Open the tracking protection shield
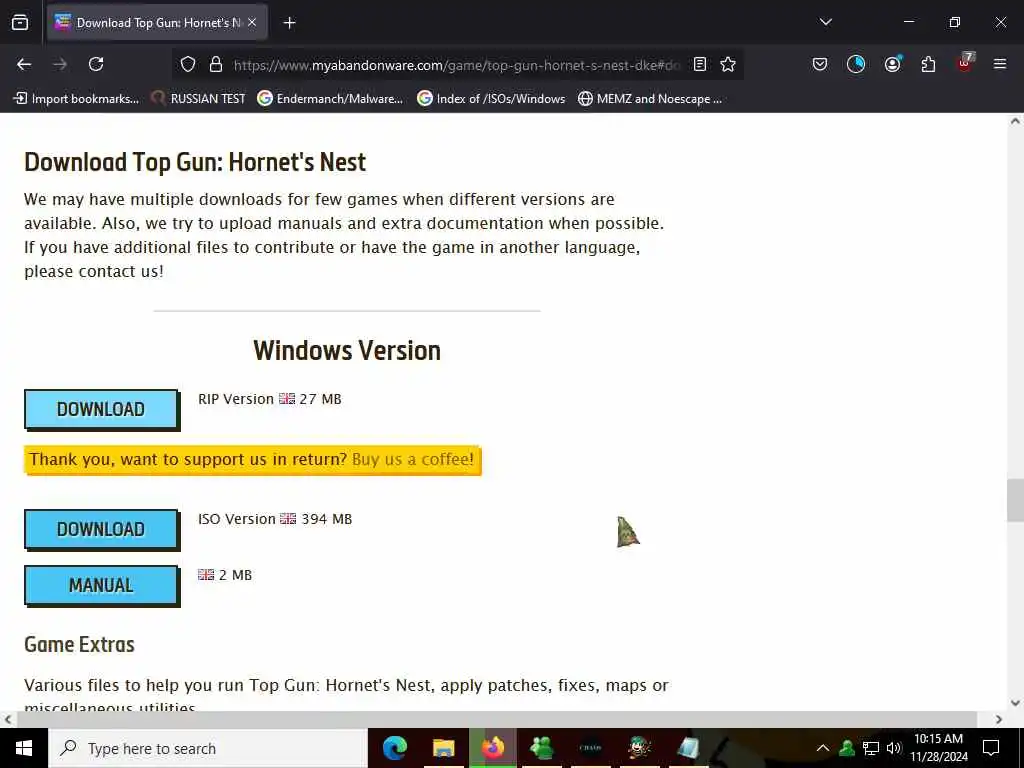Viewport: 1024px width, 768px height. coord(188,64)
